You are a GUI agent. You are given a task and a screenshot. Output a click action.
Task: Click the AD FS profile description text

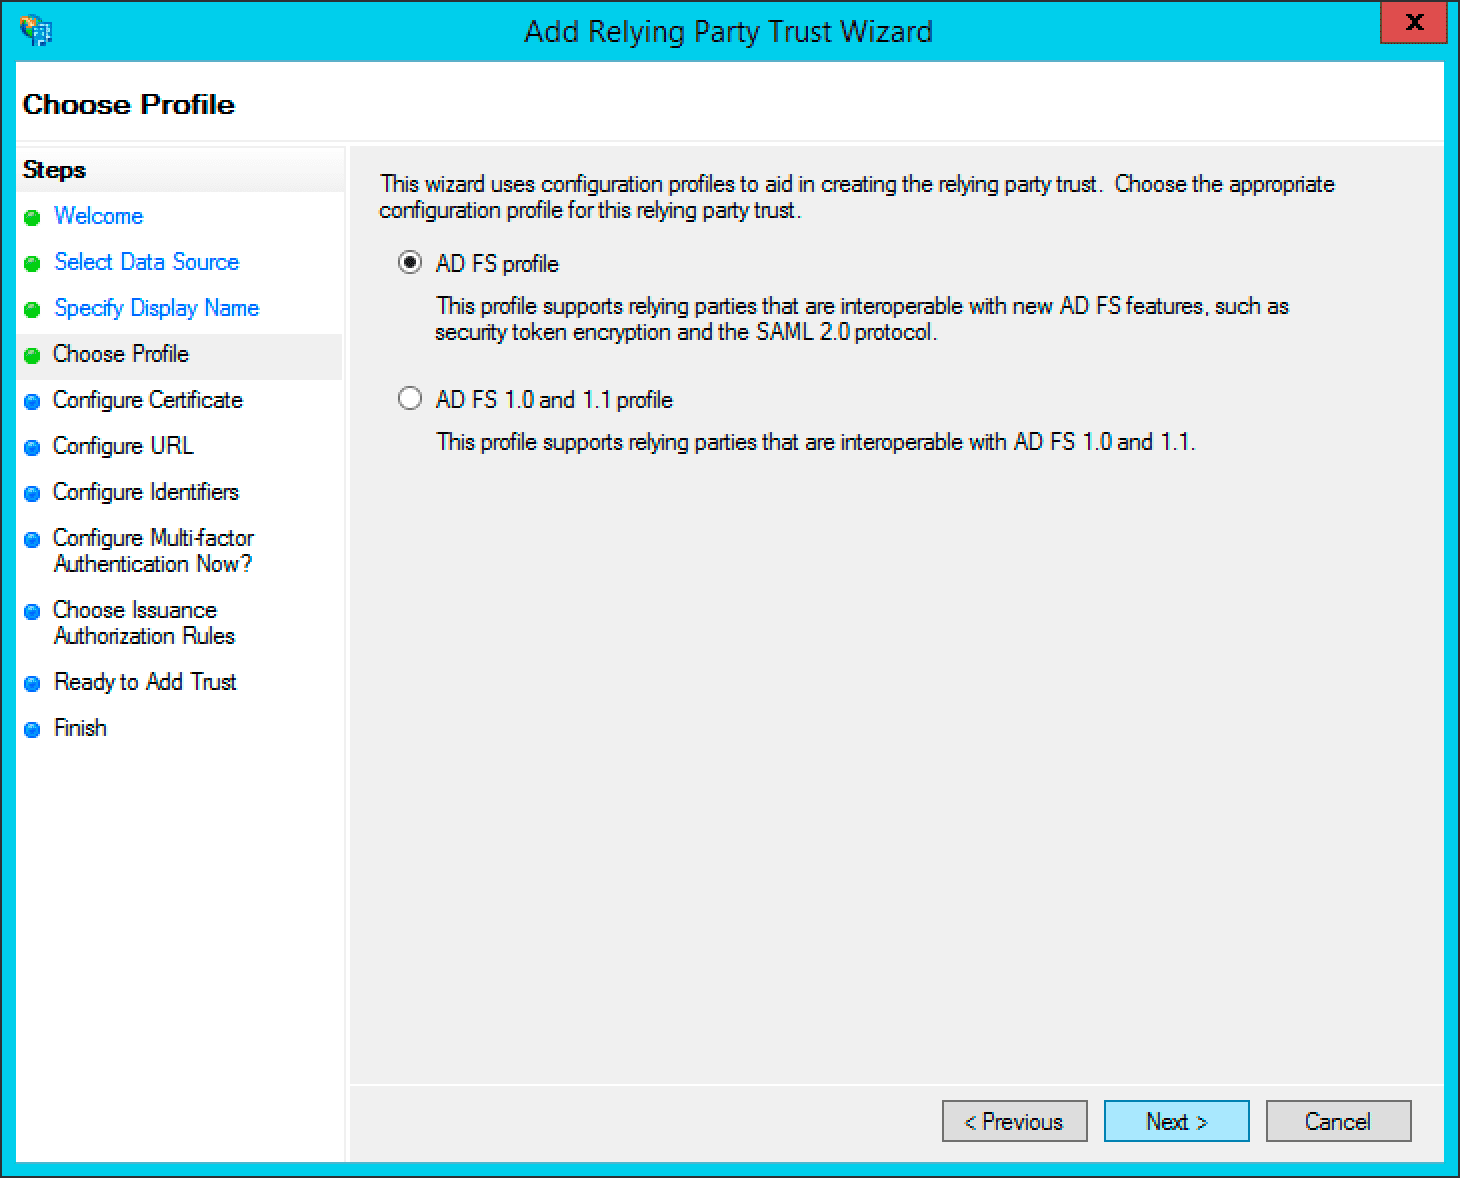pos(862,319)
